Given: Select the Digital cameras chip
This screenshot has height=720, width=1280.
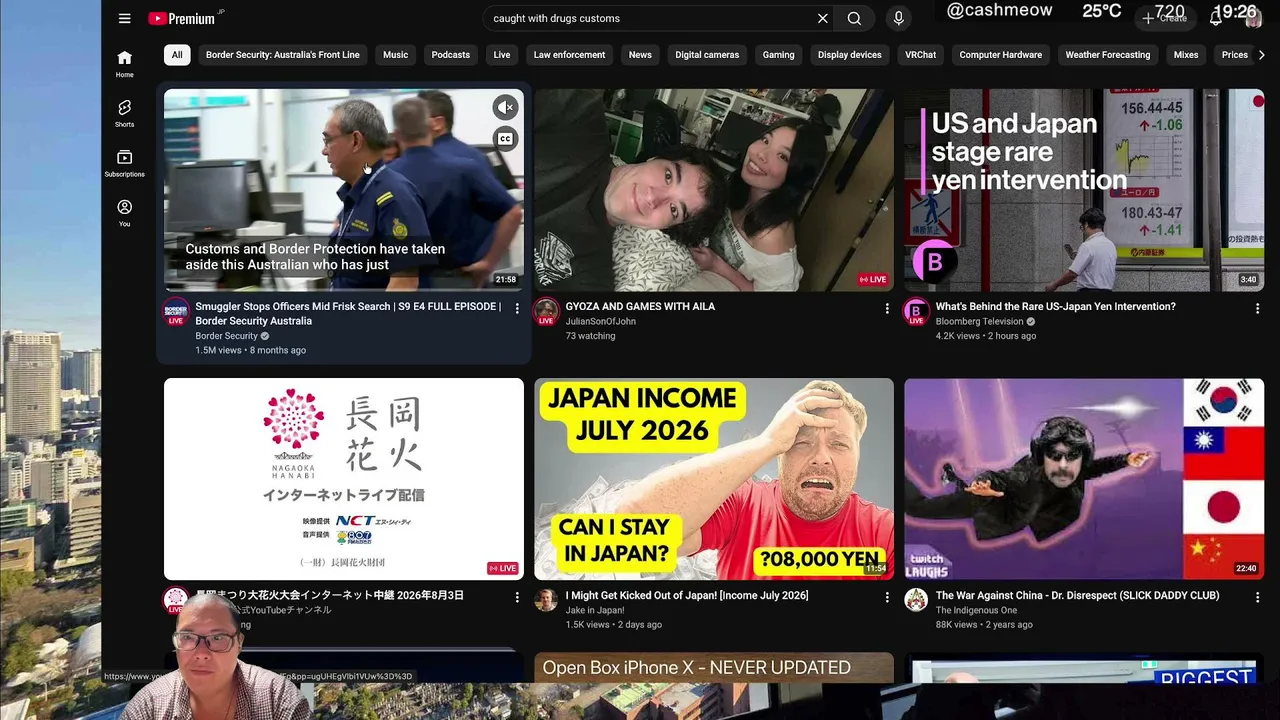Looking at the screenshot, I should [707, 55].
